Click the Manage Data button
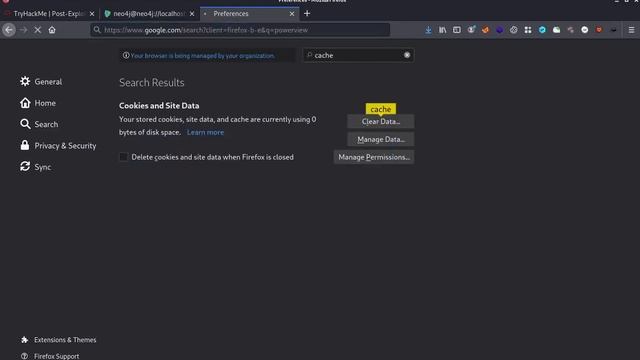640x360 pixels. tap(380, 139)
